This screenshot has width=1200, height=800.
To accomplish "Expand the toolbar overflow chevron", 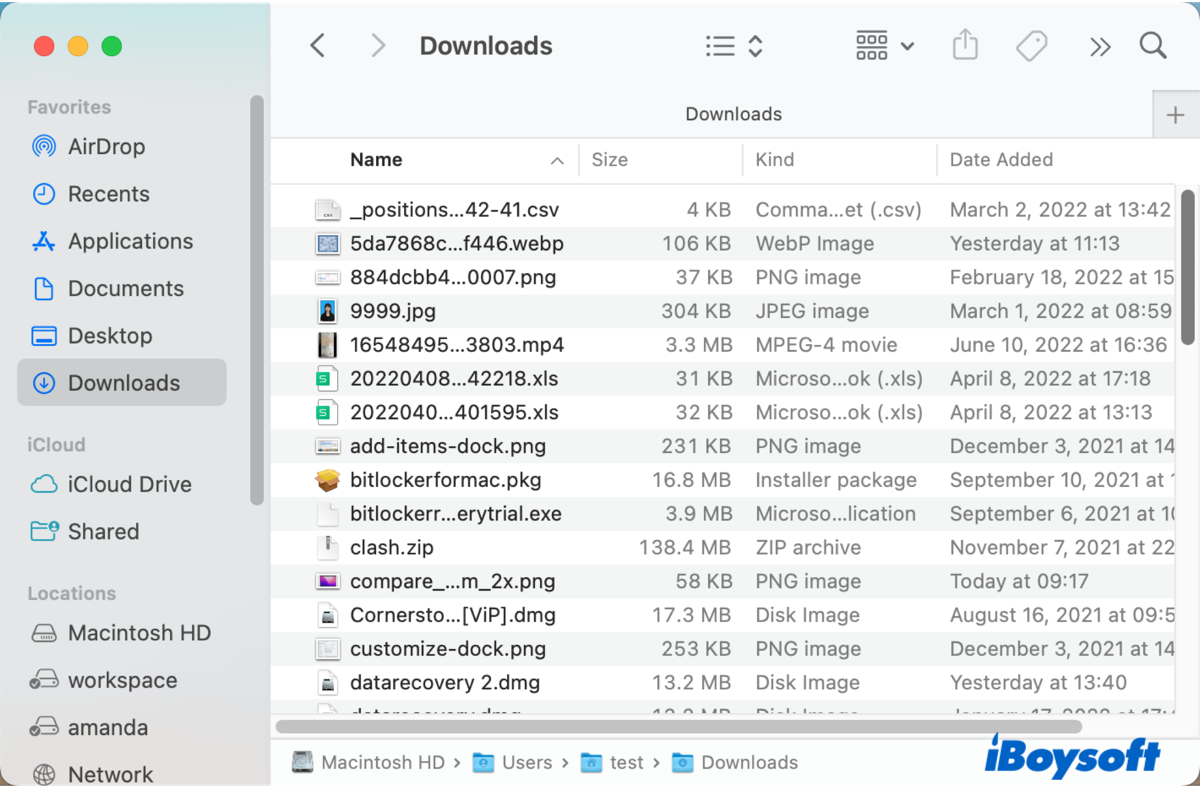I will tap(1100, 45).
